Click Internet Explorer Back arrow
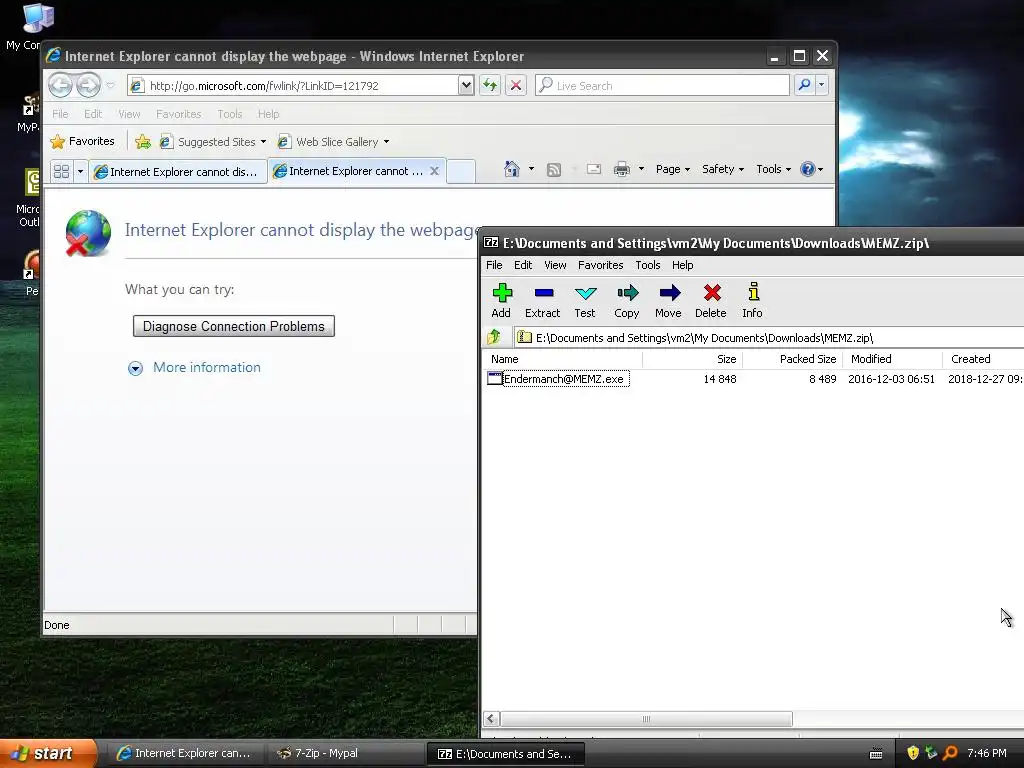This screenshot has height=768, width=1024. tap(60, 85)
